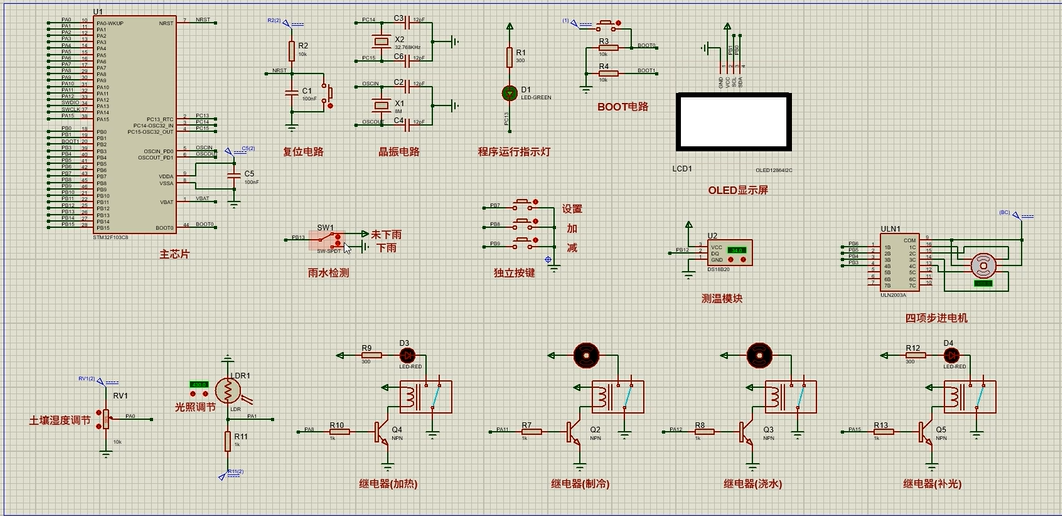
Task: Select transistor Q4 of heating relay
Action: [382, 431]
